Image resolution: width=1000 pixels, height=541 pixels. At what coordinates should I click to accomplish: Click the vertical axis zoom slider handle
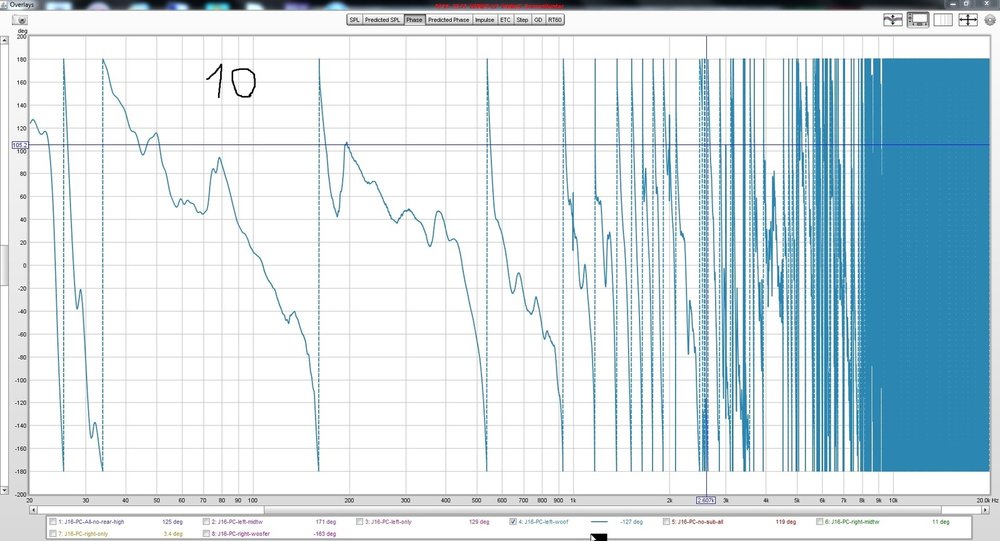tap(3, 265)
